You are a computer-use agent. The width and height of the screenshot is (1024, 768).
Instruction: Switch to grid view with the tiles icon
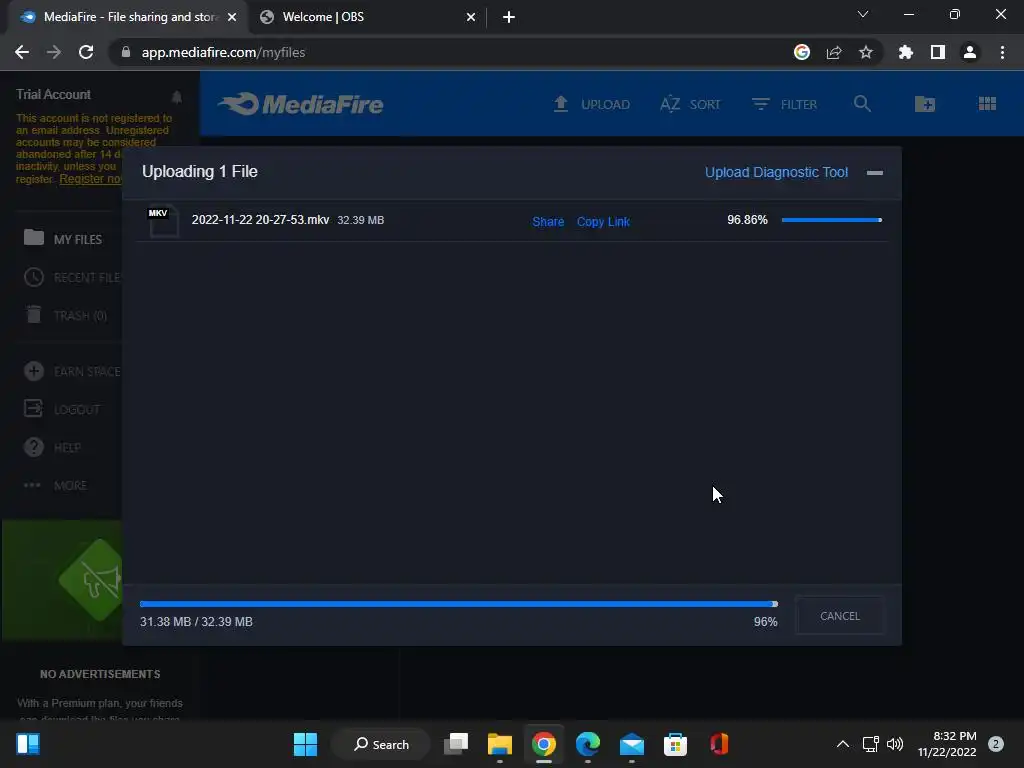[987, 103]
